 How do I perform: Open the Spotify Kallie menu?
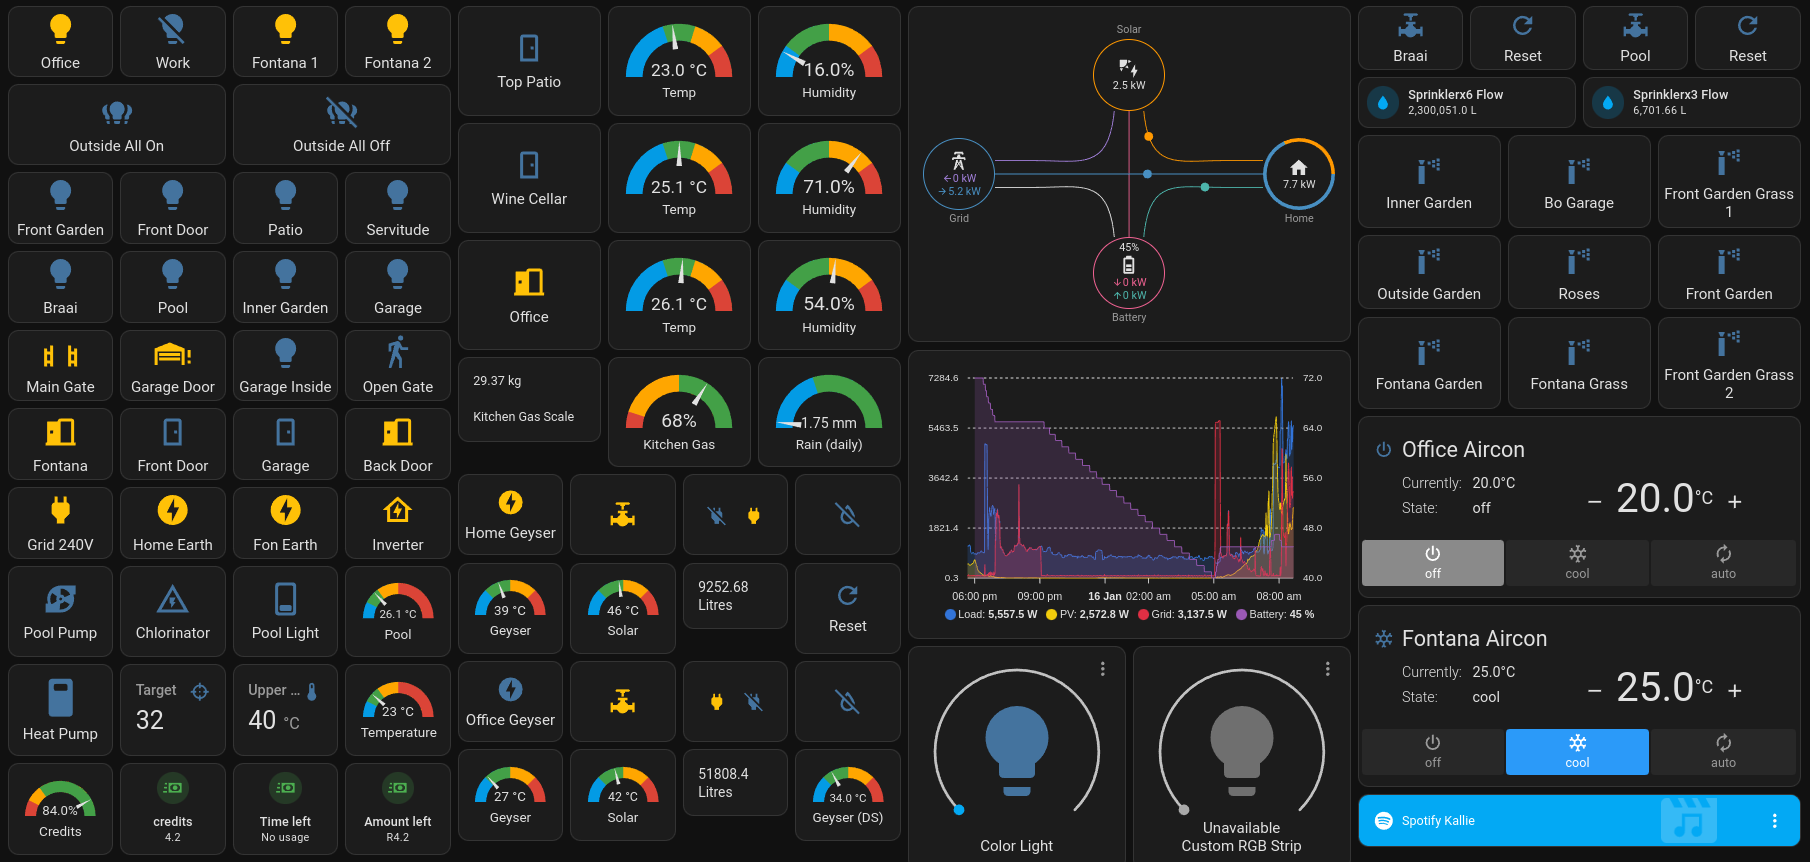click(x=1774, y=820)
